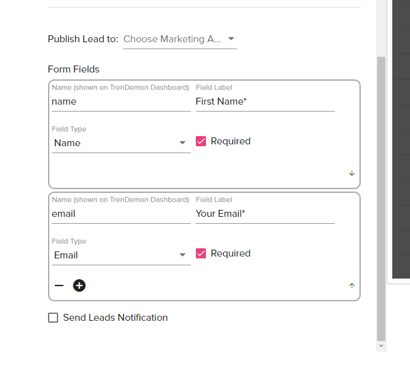Move the email field up with arrow icon
This screenshot has height=375, width=410.
point(352,285)
